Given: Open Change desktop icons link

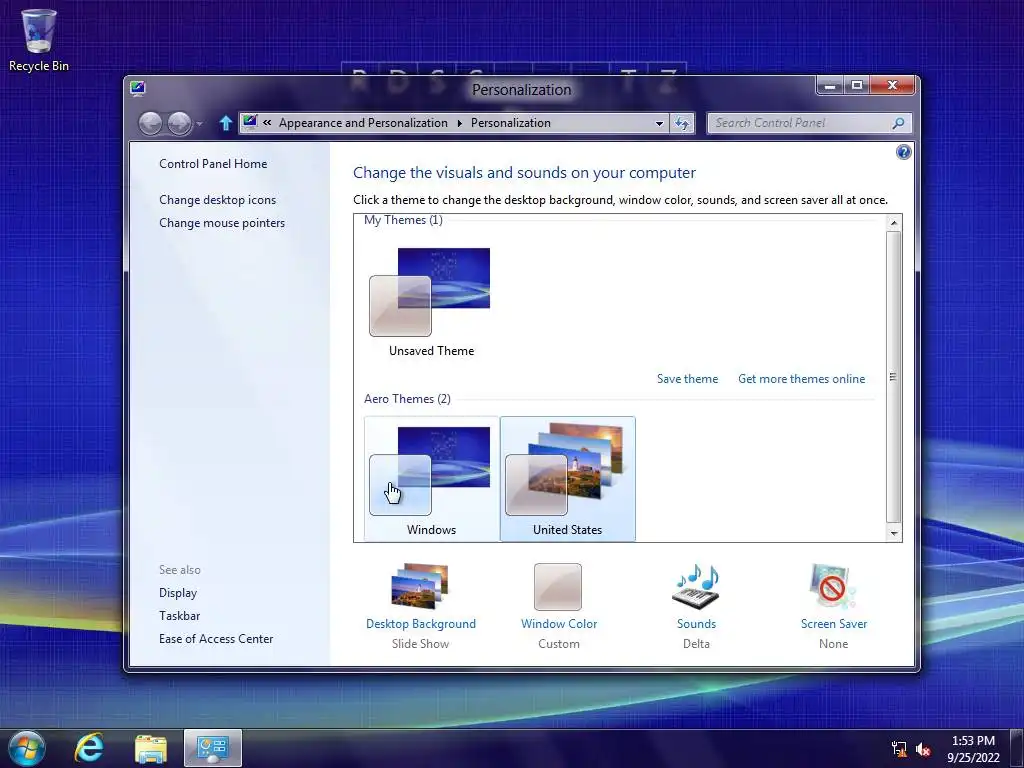Looking at the screenshot, I should (x=217, y=200).
